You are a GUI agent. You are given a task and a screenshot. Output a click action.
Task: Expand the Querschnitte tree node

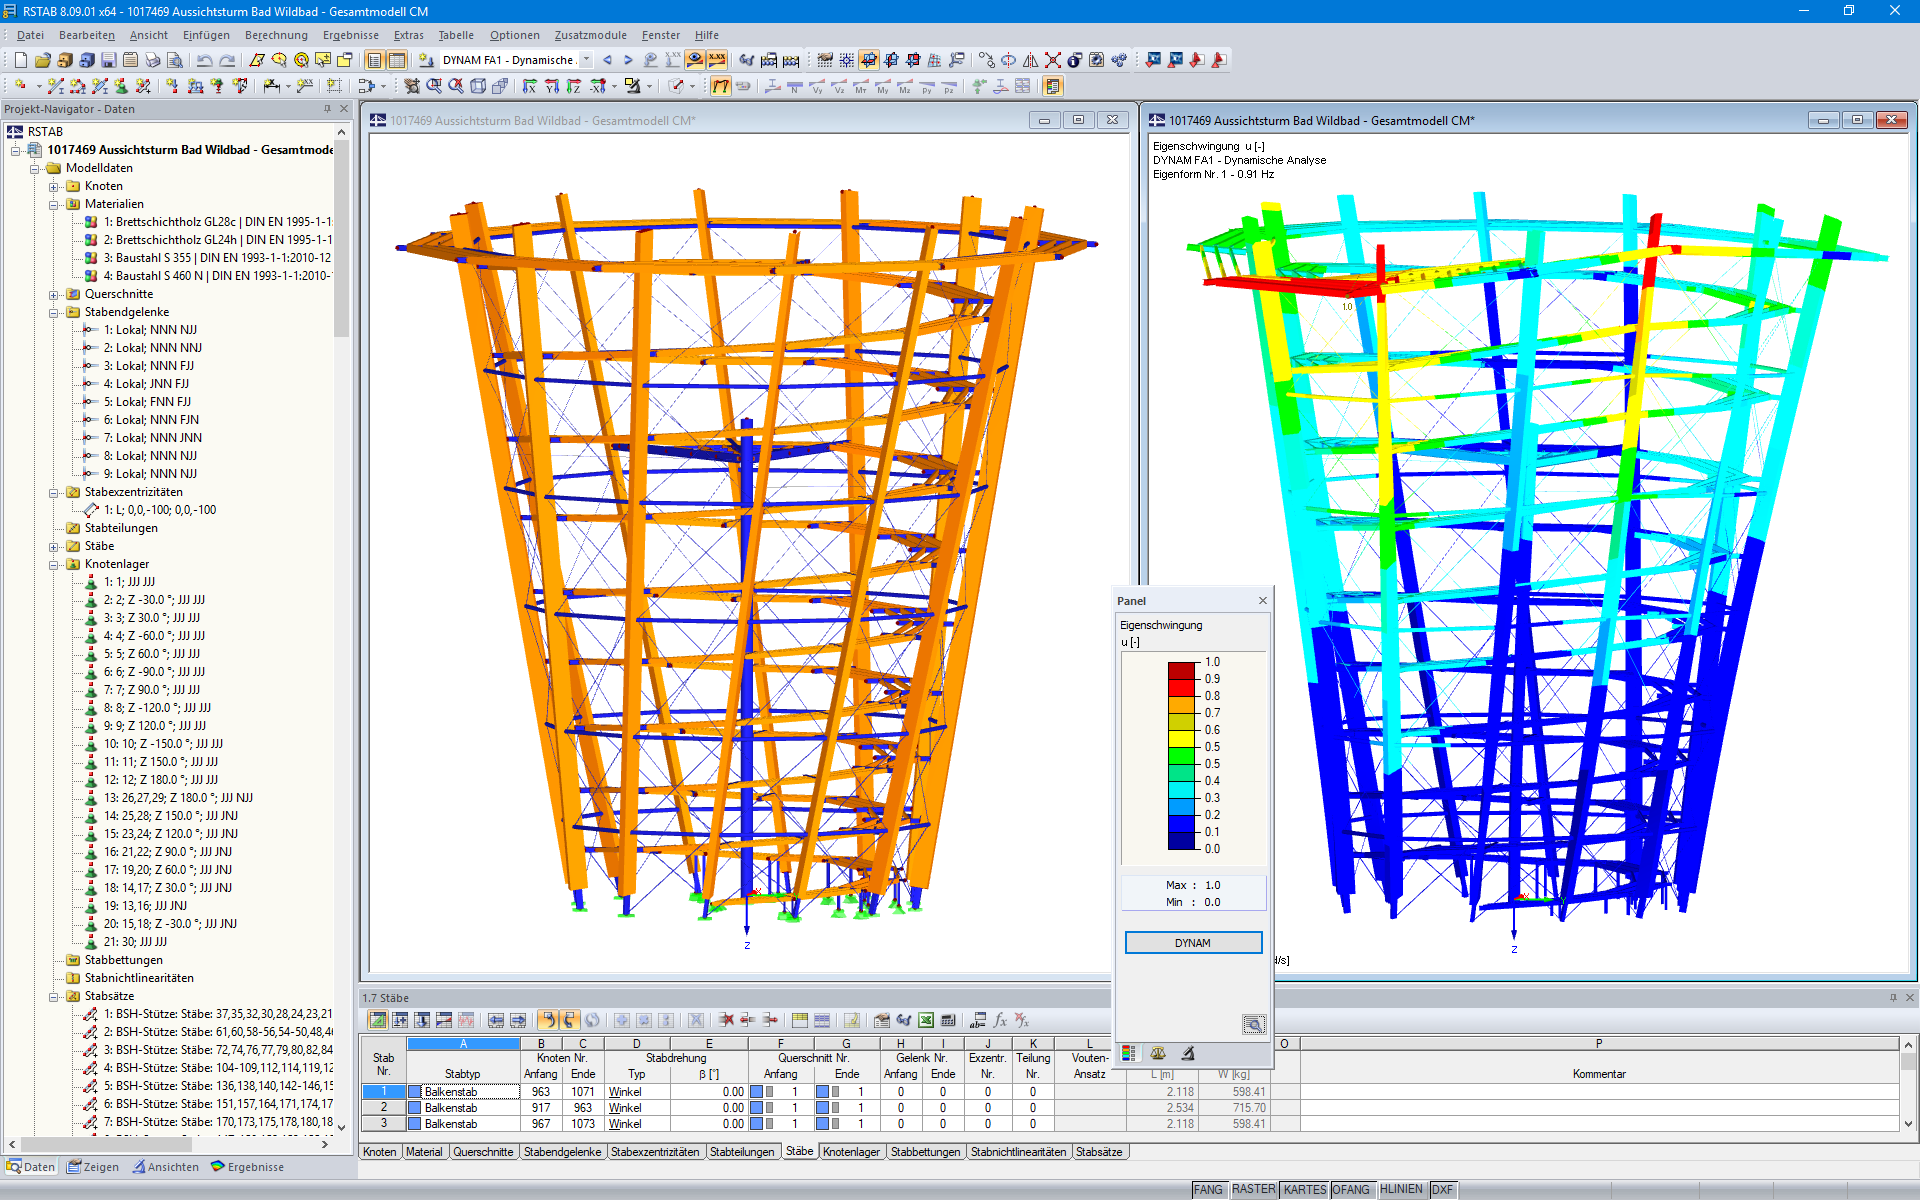[x=54, y=294]
